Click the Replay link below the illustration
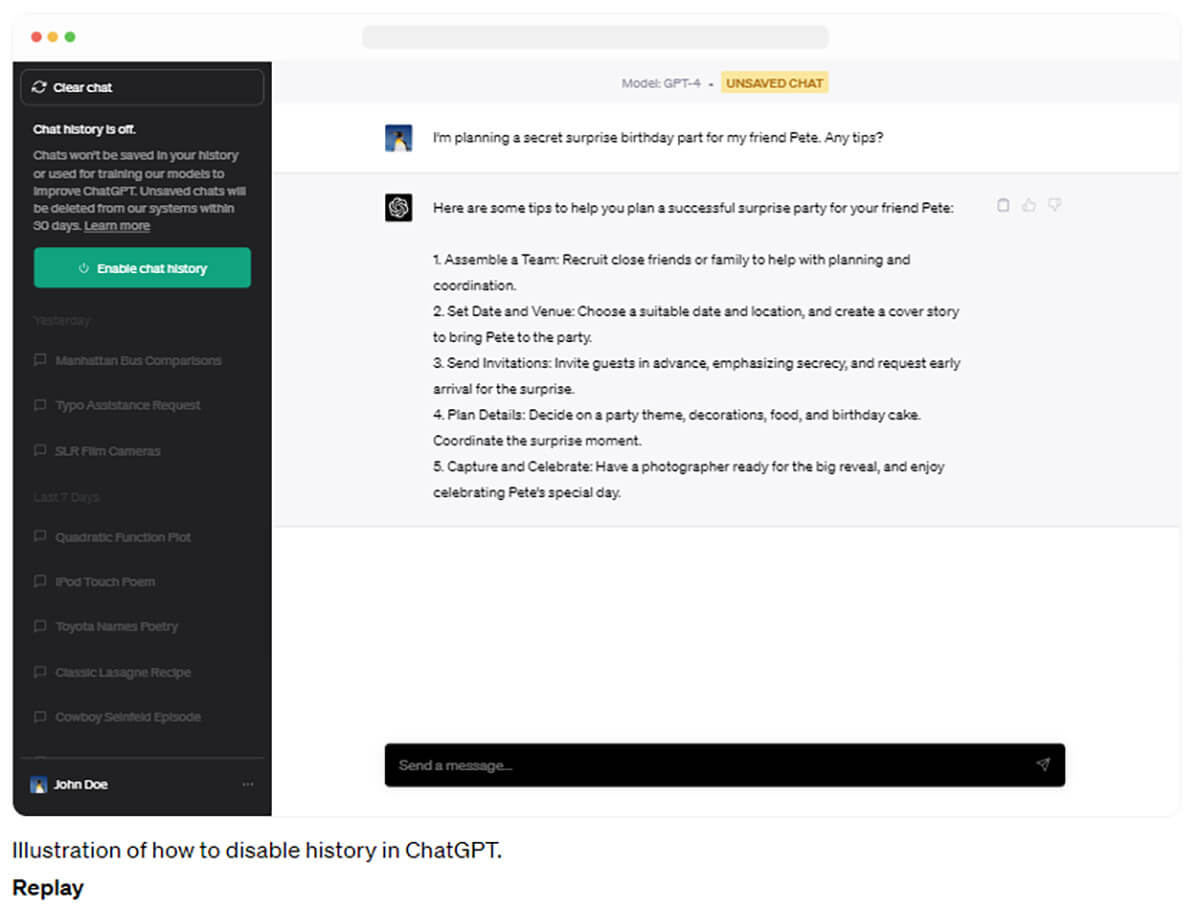Screen dimensions: 1200x911 (x=48, y=888)
